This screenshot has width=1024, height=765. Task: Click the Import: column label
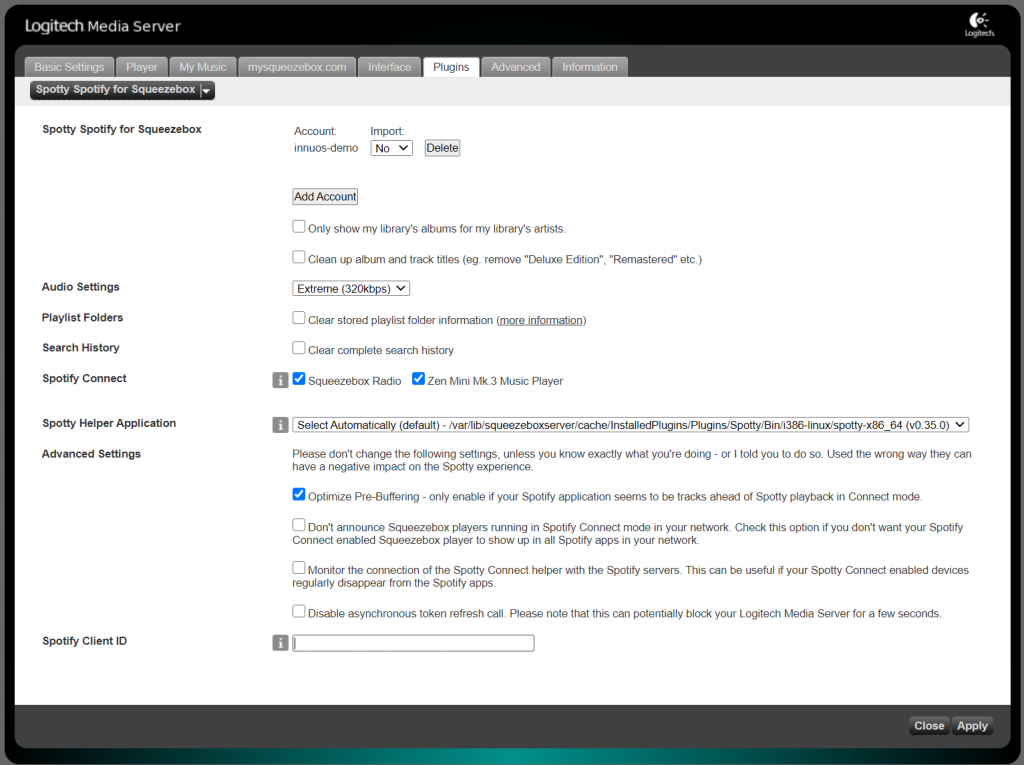[387, 131]
